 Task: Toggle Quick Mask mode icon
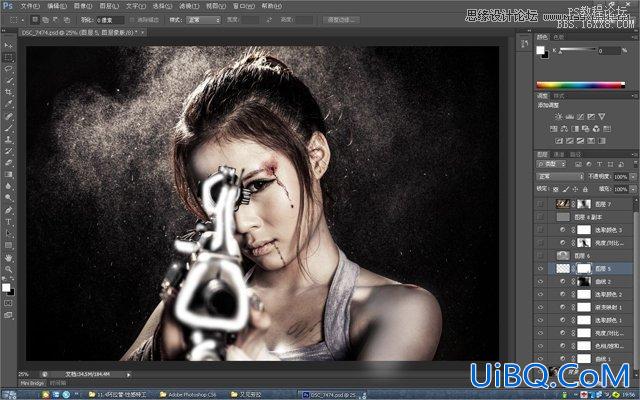(x=8, y=303)
